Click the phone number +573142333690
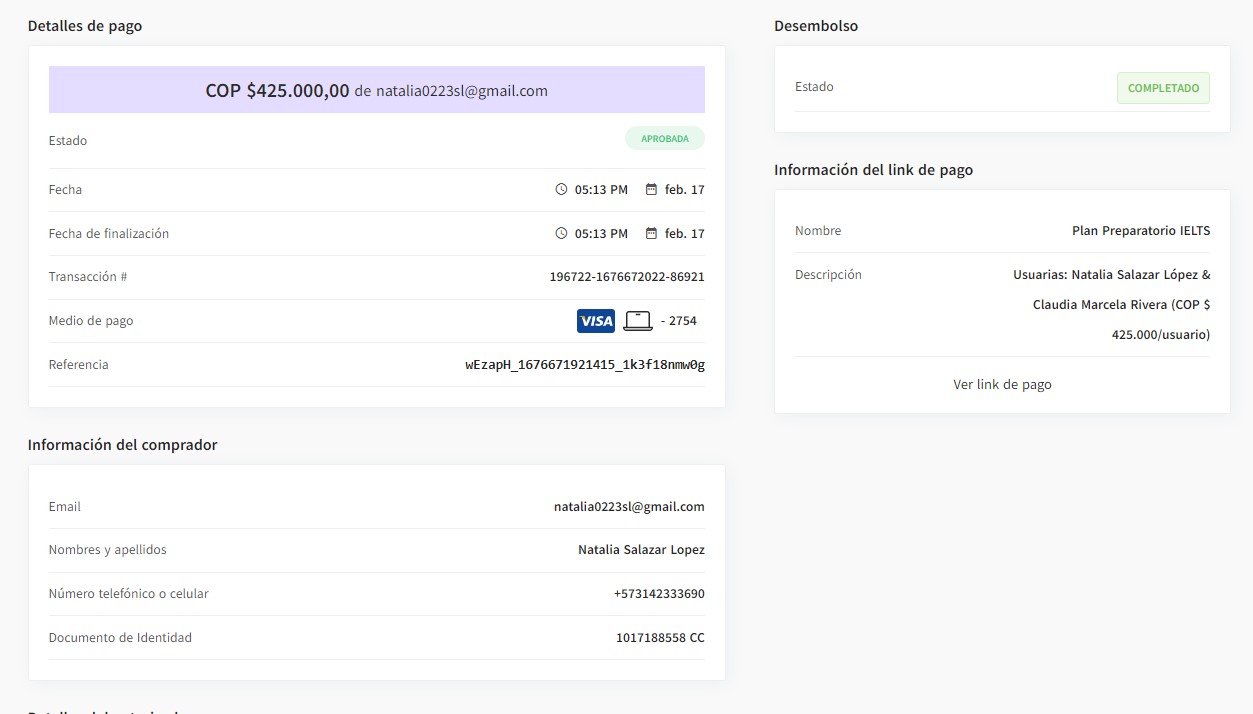1253x714 pixels. [x=658, y=594]
